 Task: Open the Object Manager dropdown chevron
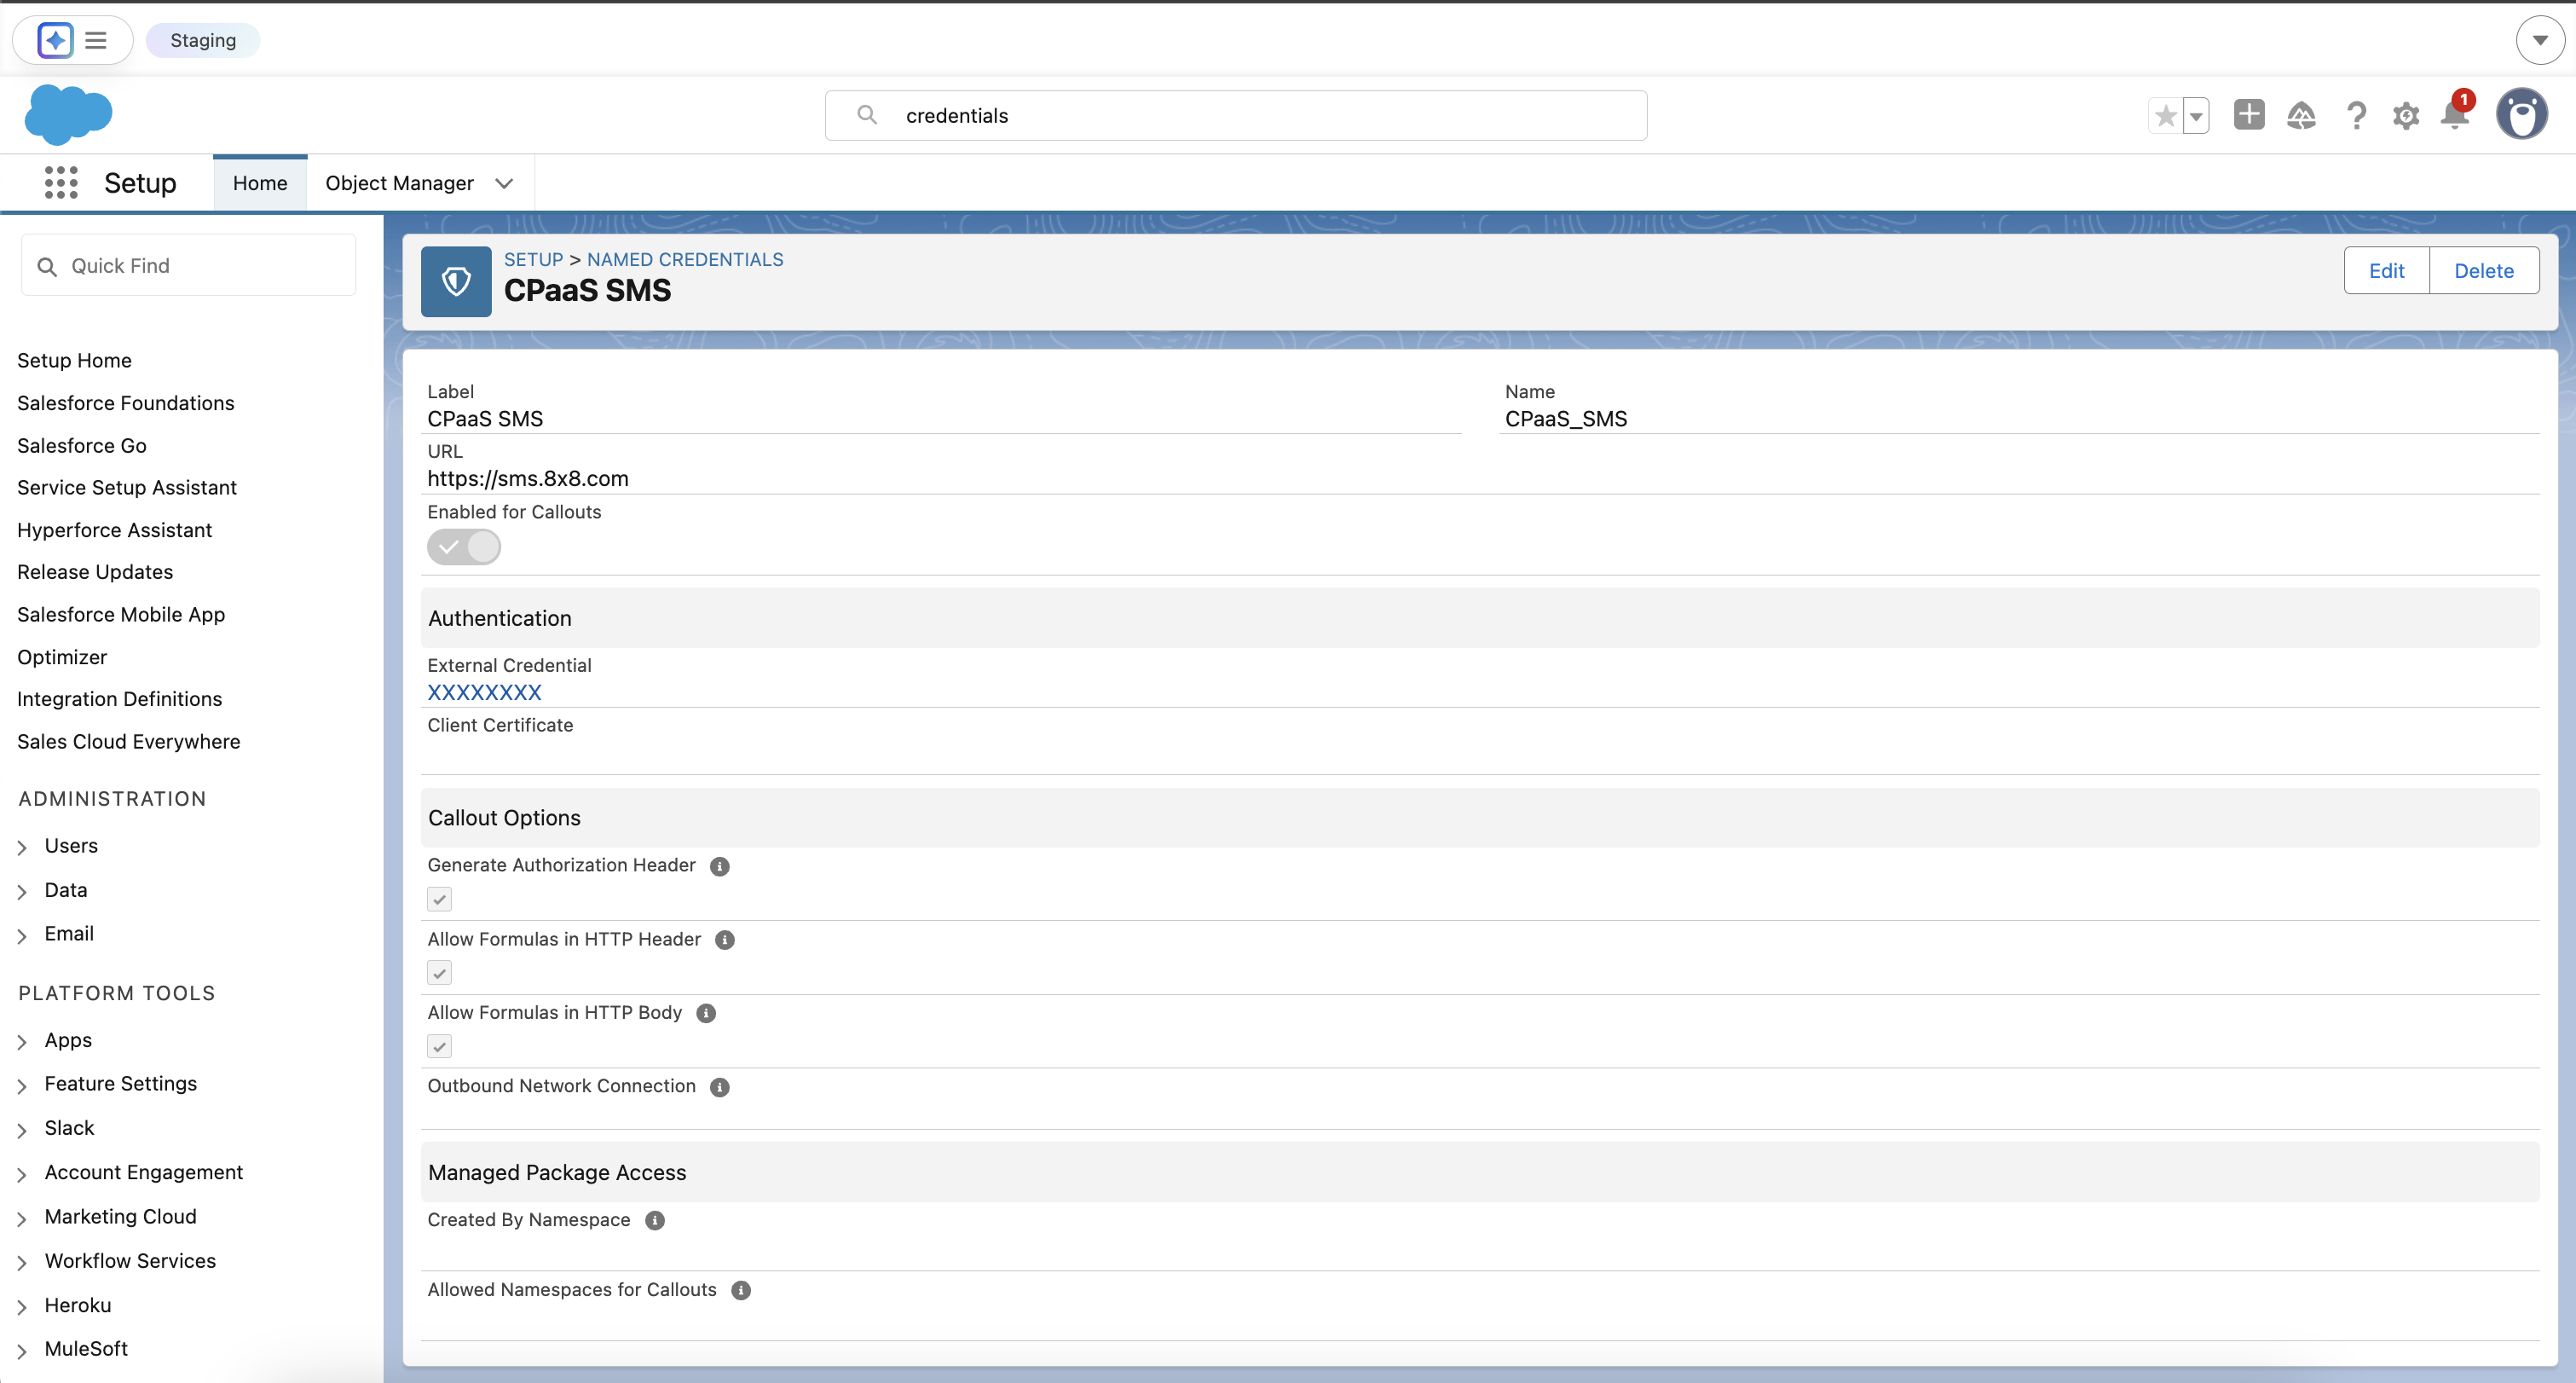504,183
